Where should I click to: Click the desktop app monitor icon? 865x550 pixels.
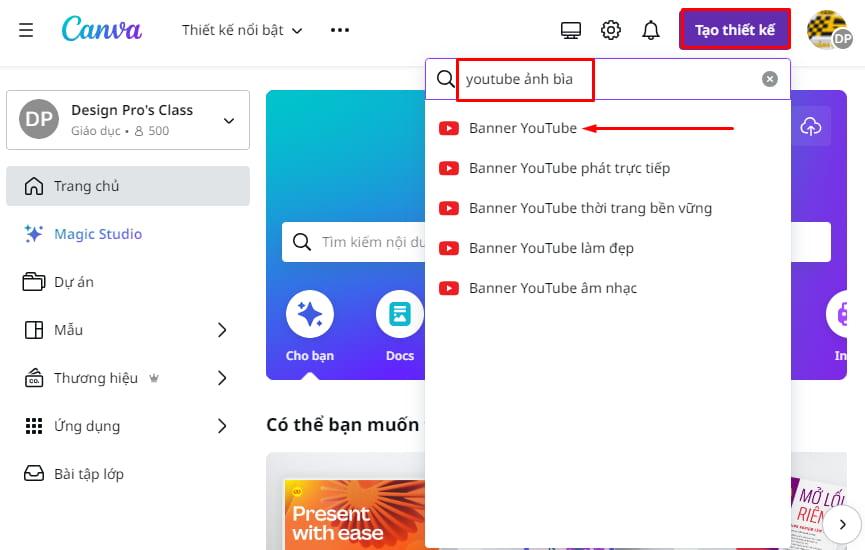coord(570,30)
